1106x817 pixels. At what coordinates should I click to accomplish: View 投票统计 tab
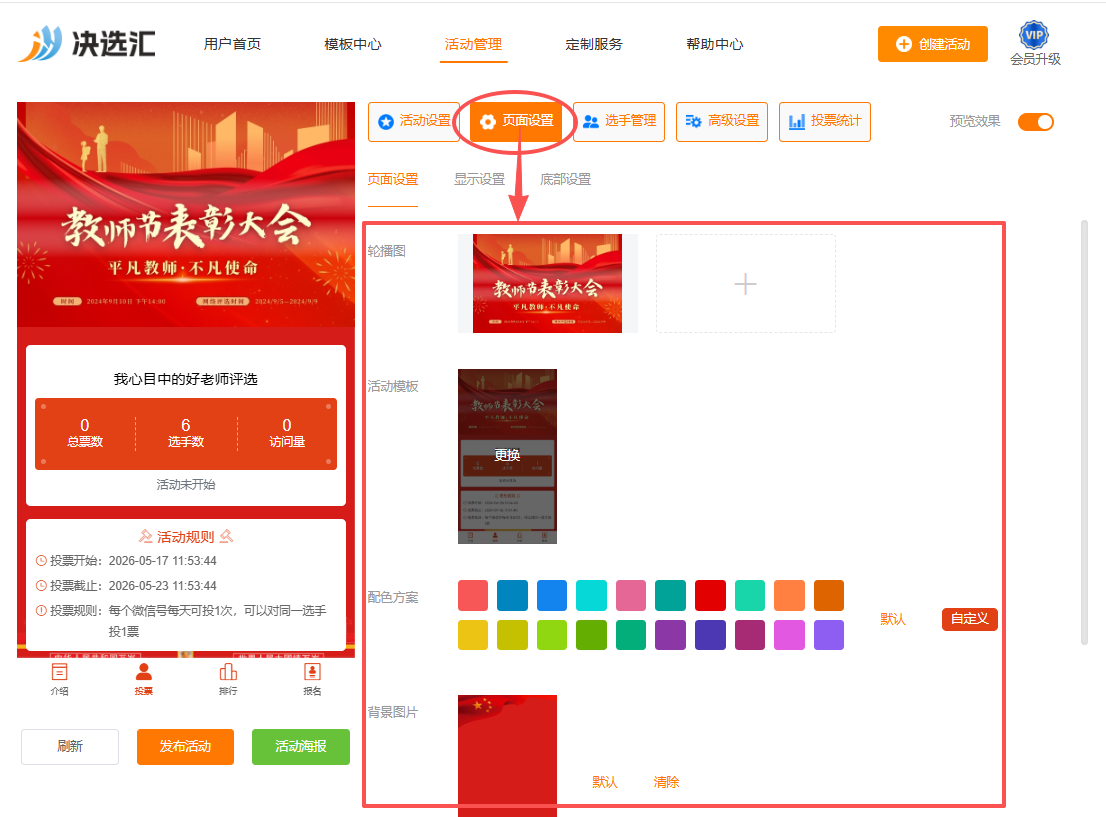(825, 121)
